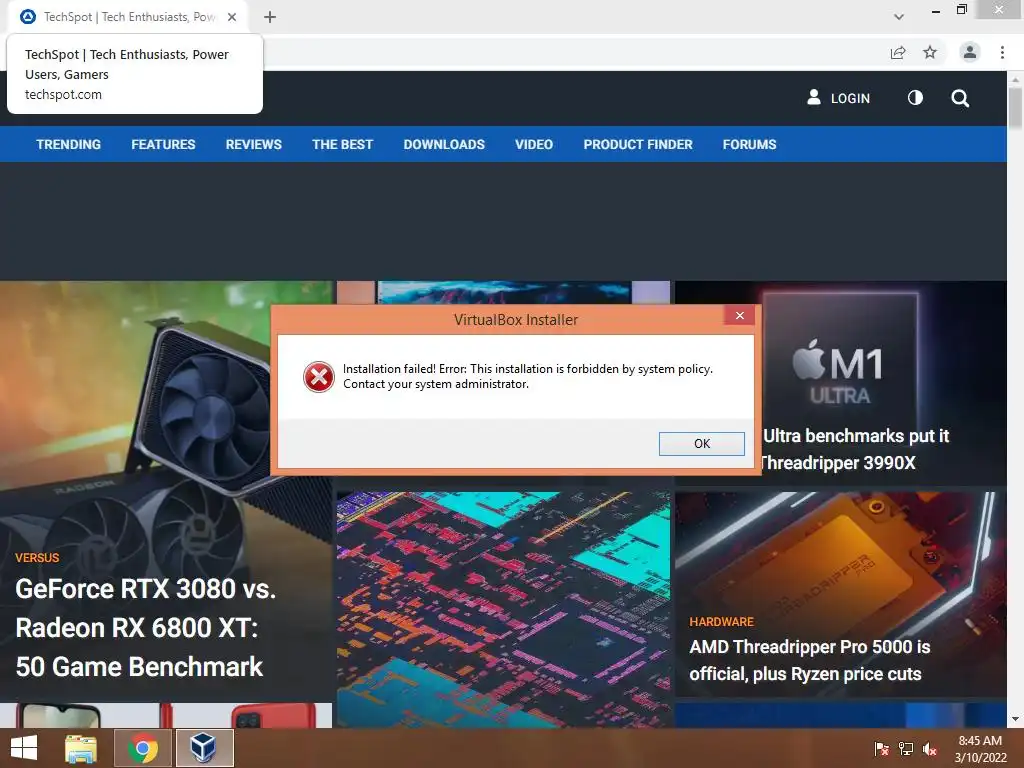
Task: Expand the tab search chevron
Action: 899,17
